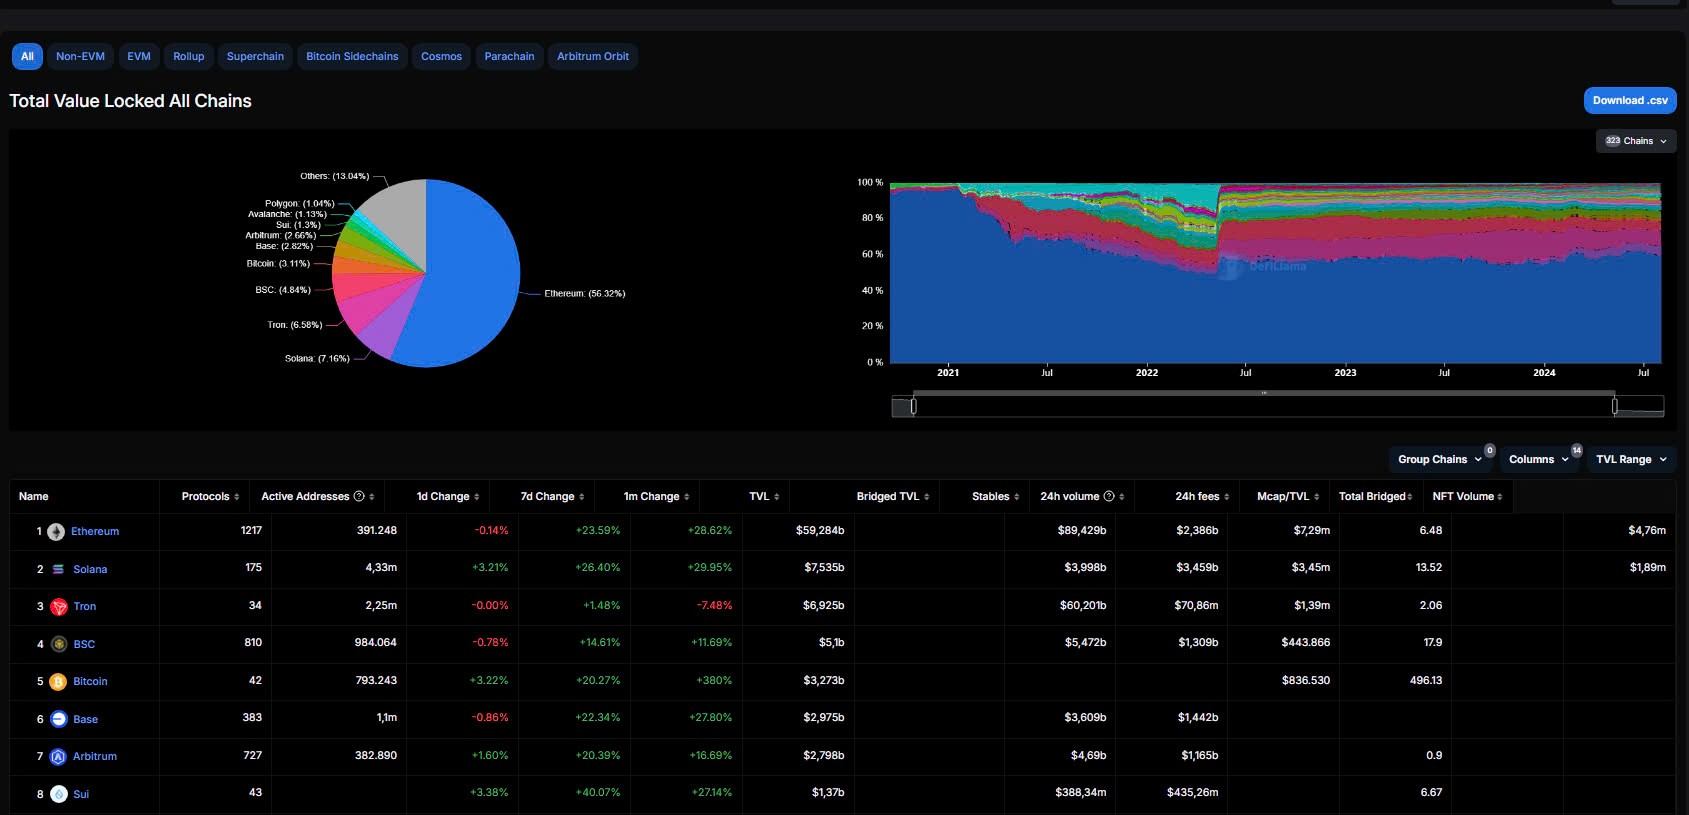1689x815 pixels.
Task: Click the Base chain logo icon
Action: coord(59,719)
